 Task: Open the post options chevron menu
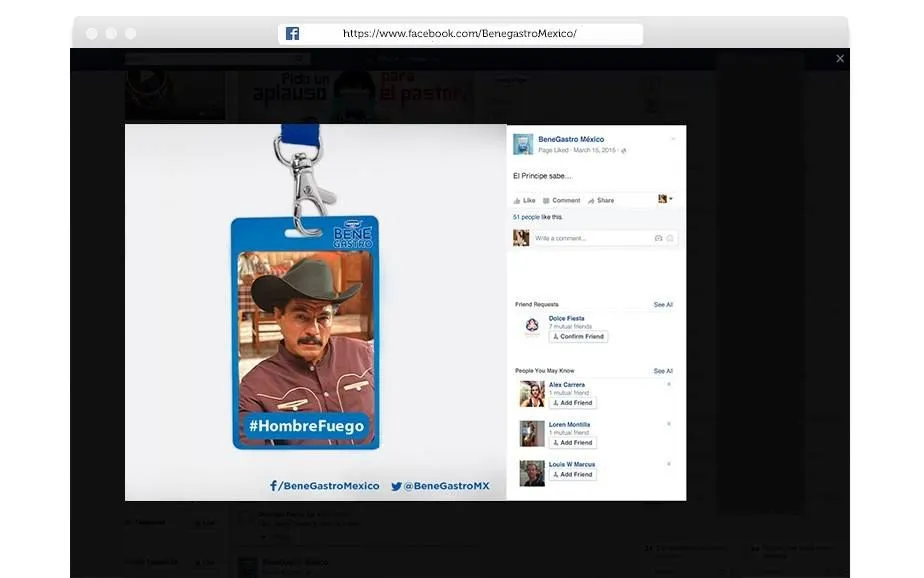pyautogui.click(x=673, y=140)
